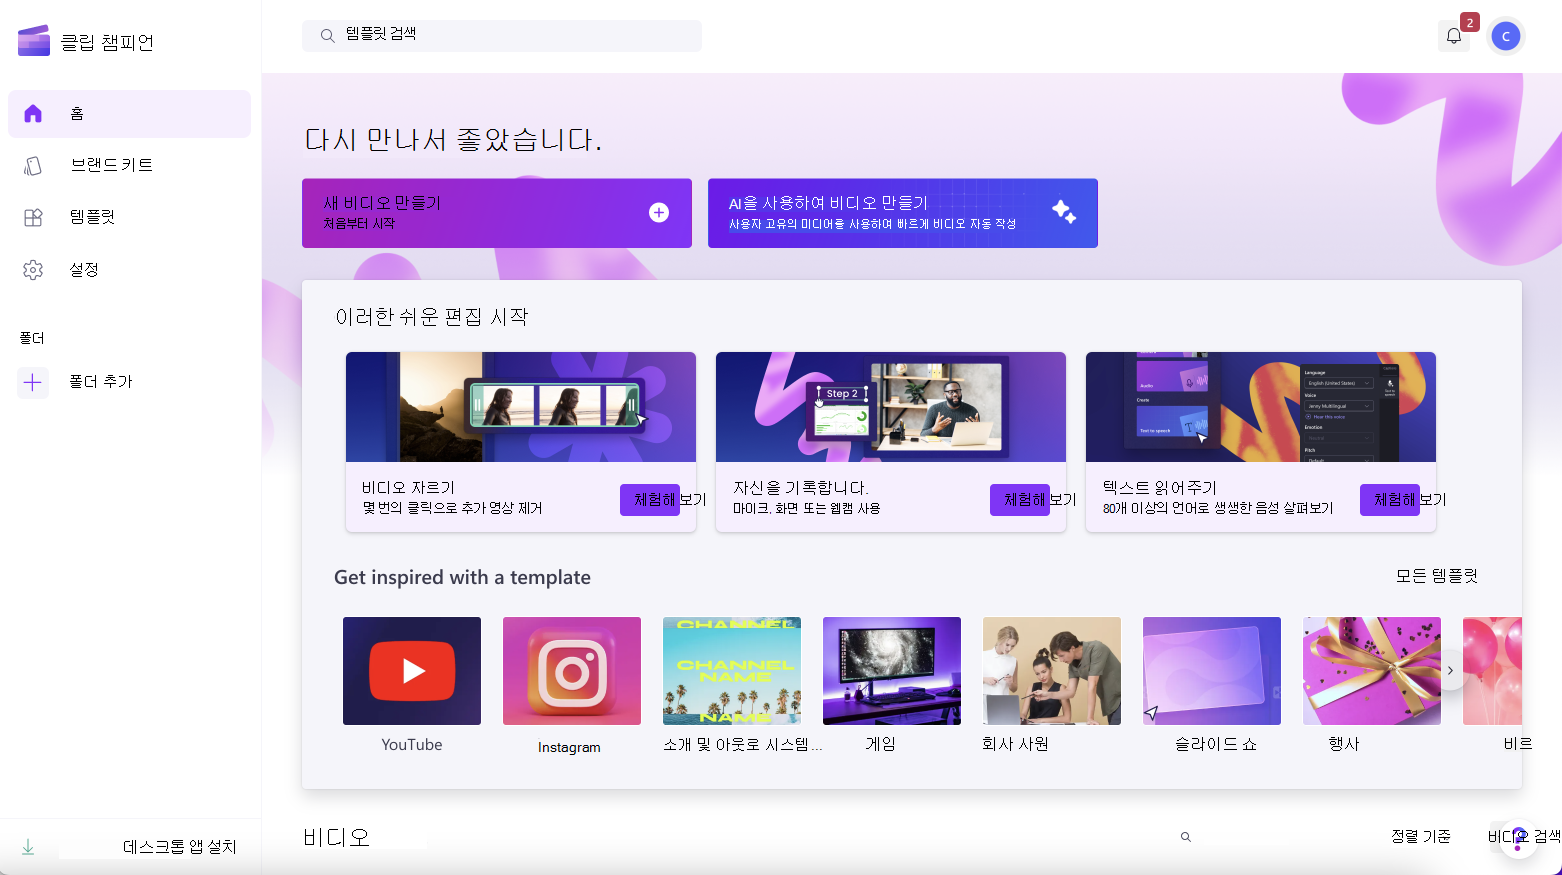Click the 비디오 검색 search label

click(x=1524, y=836)
